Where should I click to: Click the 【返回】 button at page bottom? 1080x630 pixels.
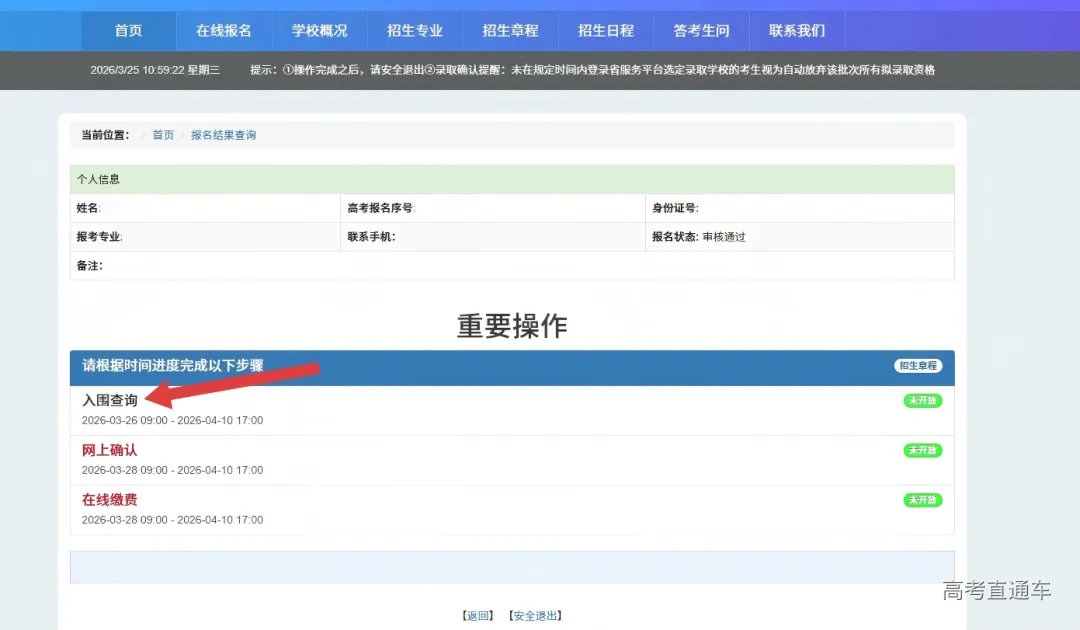coord(477,616)
